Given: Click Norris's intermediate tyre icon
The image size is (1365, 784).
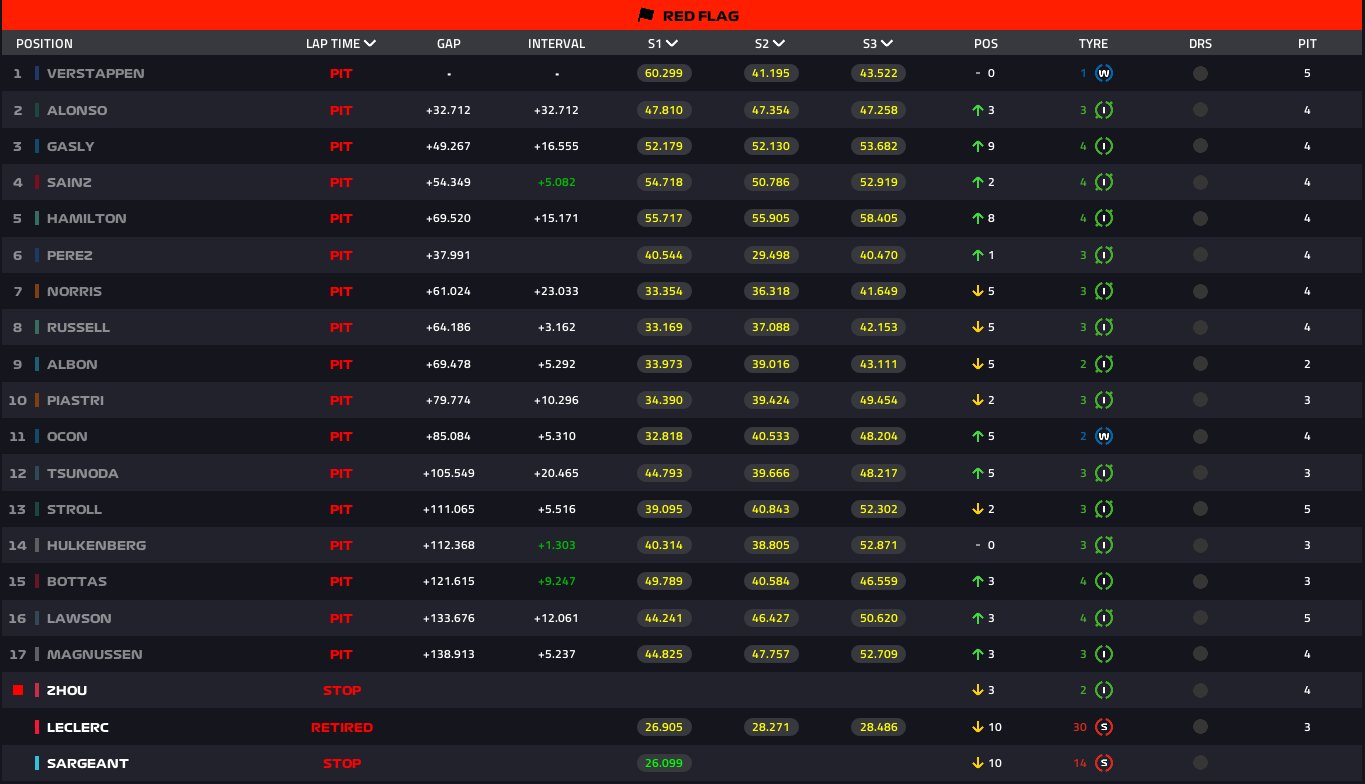Looking at the screenshot, I should click(1104, 291).
